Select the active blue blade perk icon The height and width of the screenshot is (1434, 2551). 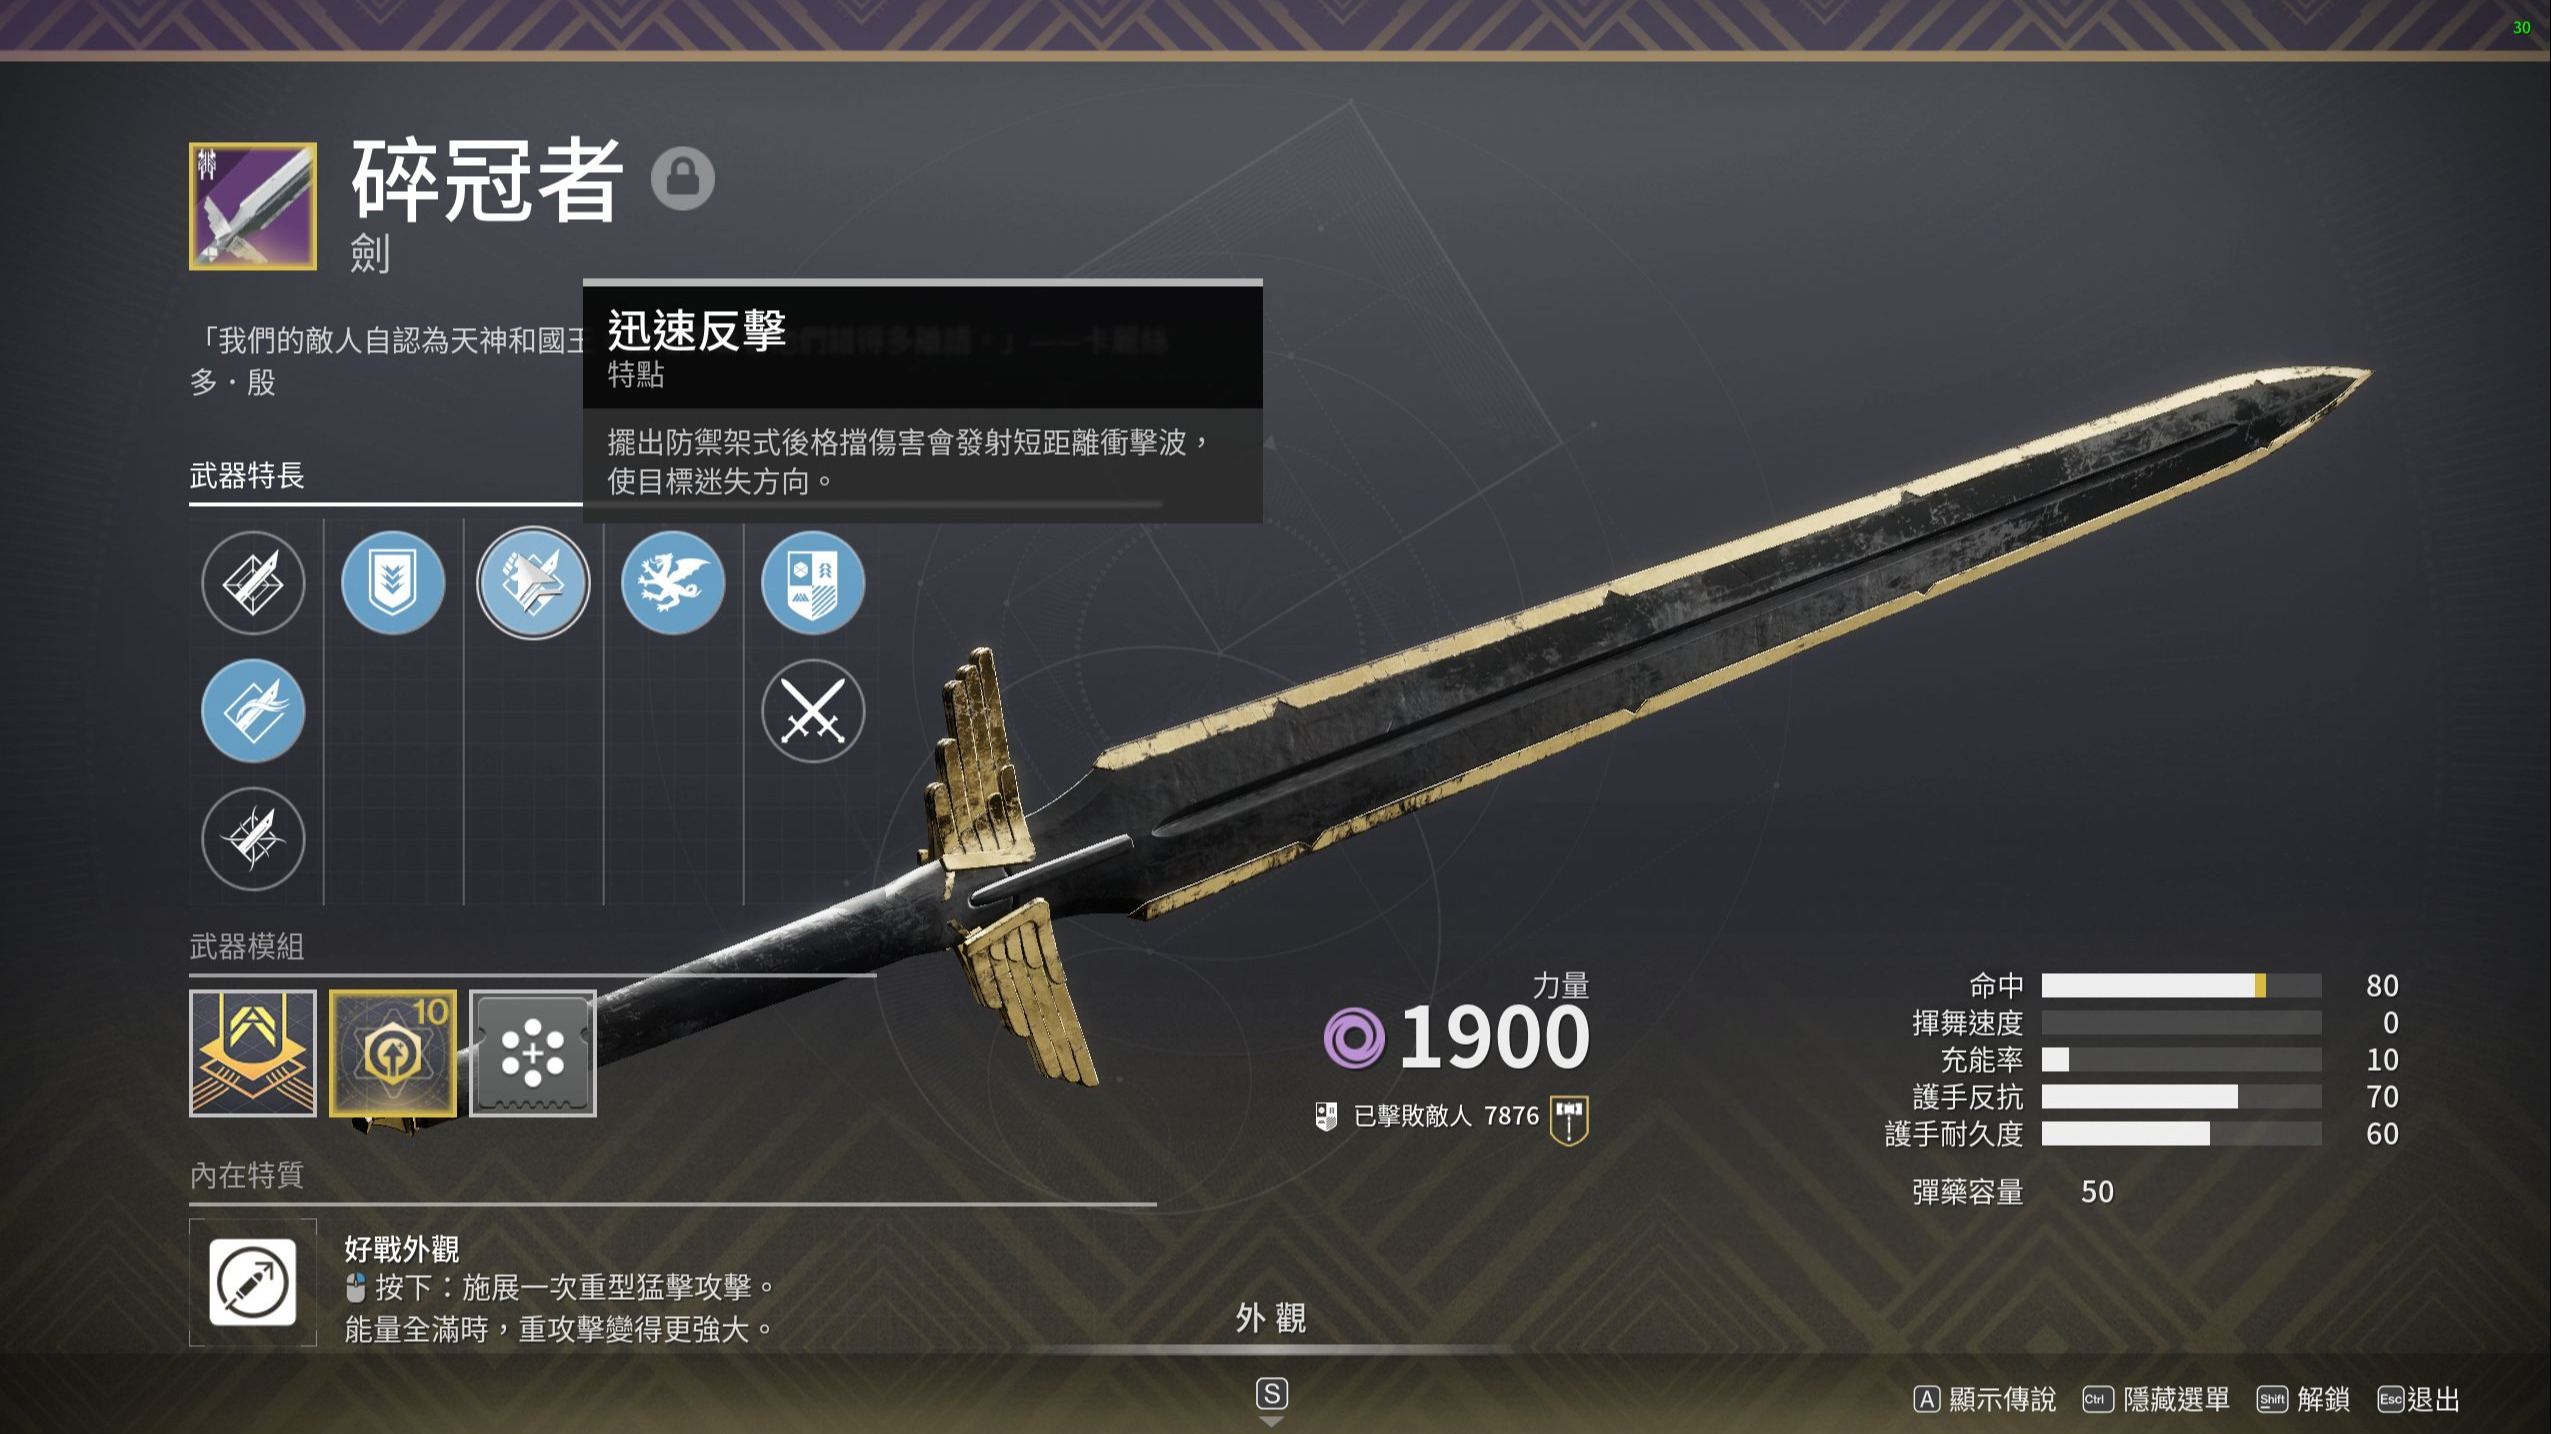[x=253, y=711]
